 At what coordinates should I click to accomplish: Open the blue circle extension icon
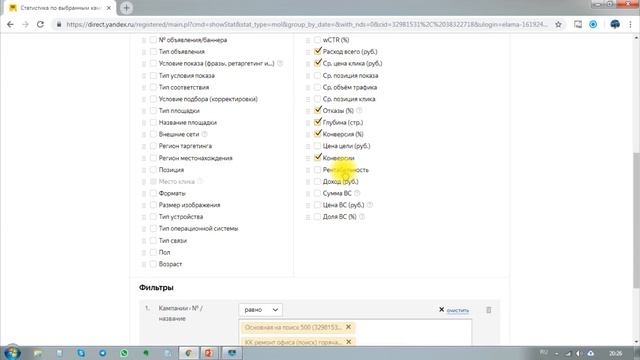[593, 24]
